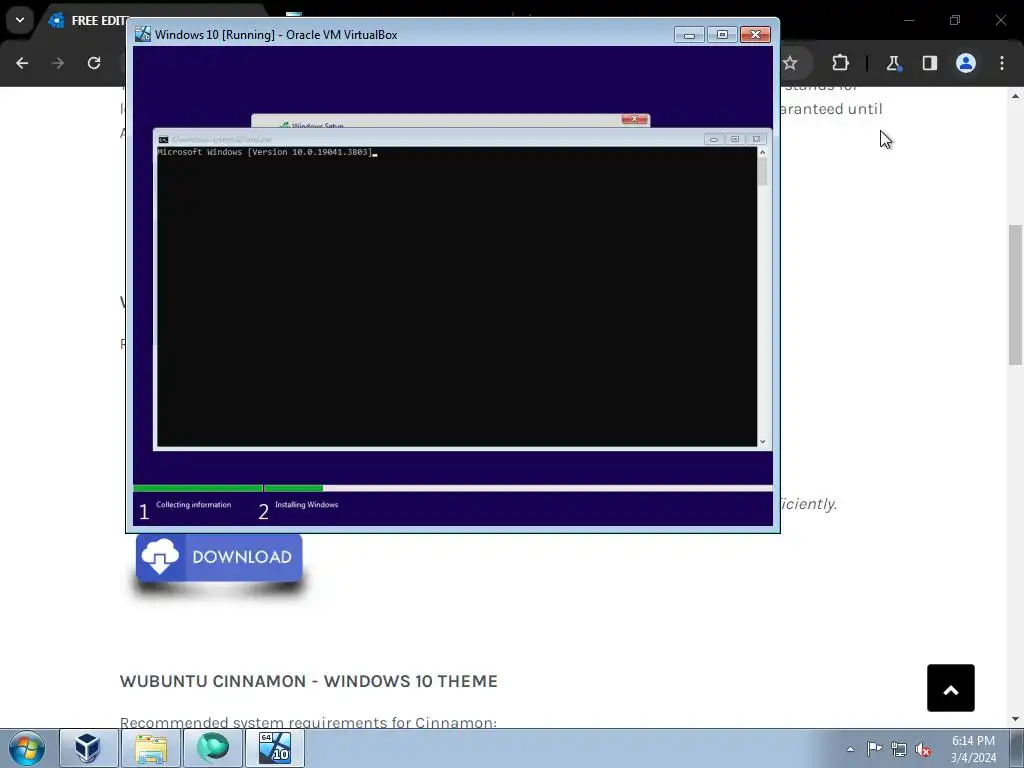Open the Chrome tab search dropdown
This screenshot has width=1024, height=768.
pyautogui.click(x=20, y=20)
